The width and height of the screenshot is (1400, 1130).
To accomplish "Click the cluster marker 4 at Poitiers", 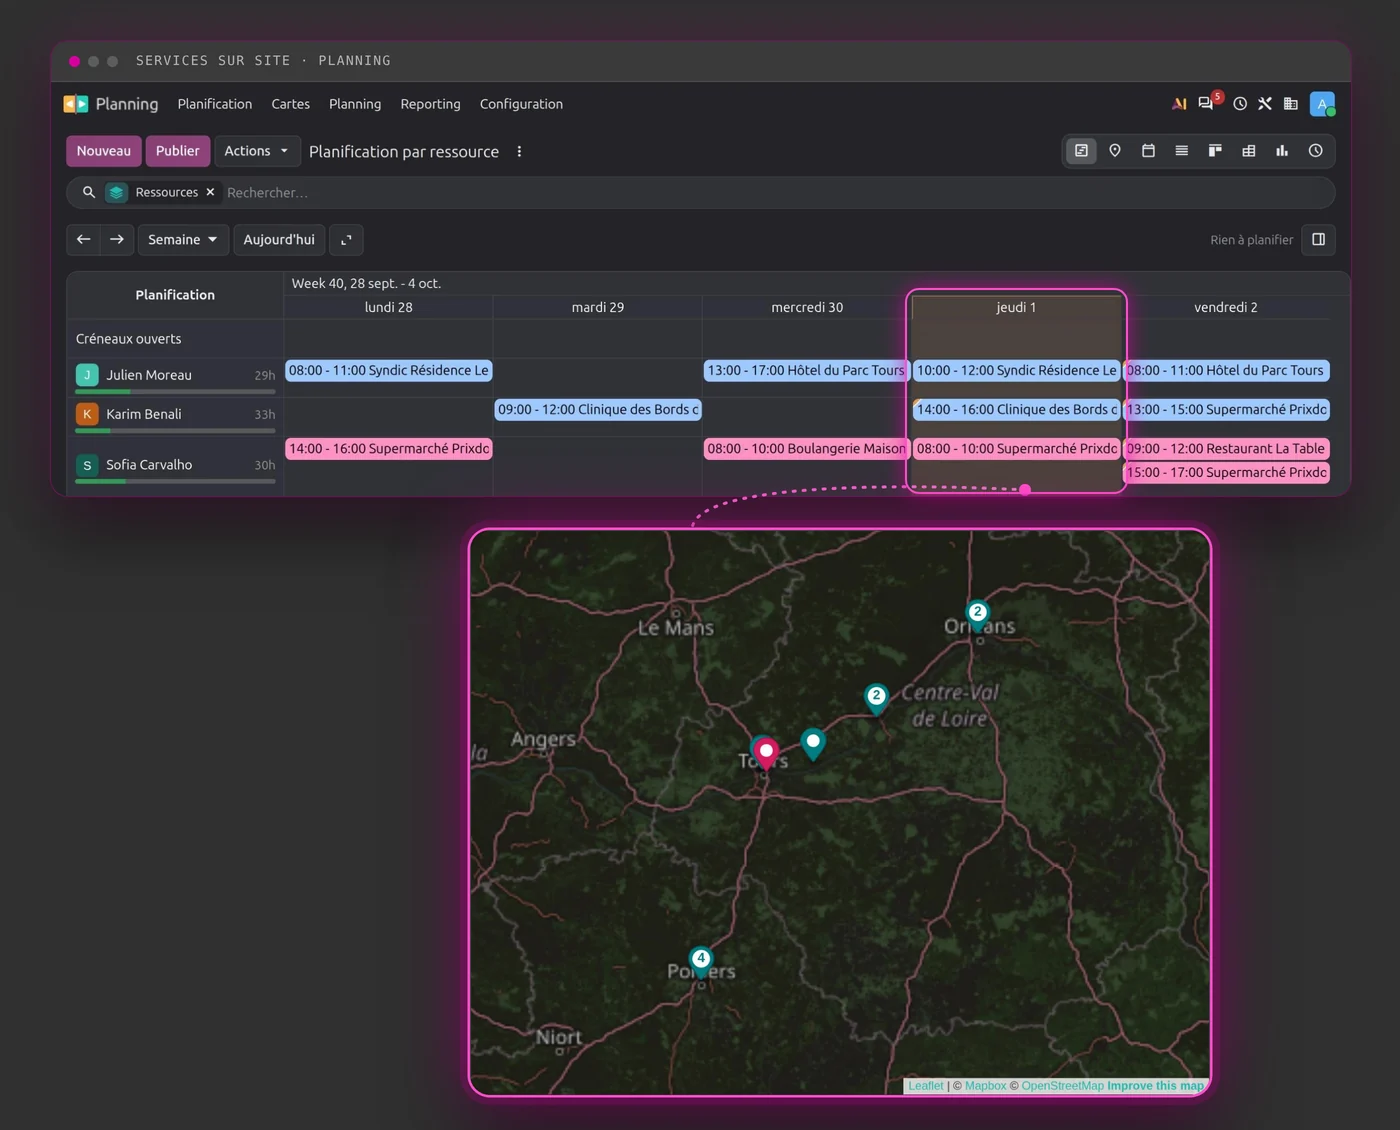I will pyautogui.click(x=701, y=960).
